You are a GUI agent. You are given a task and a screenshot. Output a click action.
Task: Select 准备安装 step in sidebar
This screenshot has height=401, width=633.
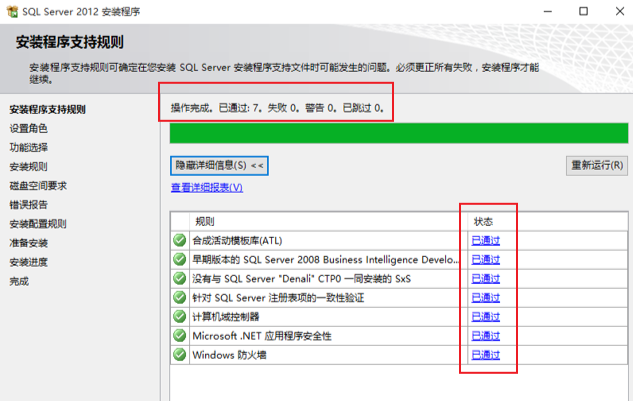(x=29, y=243)
